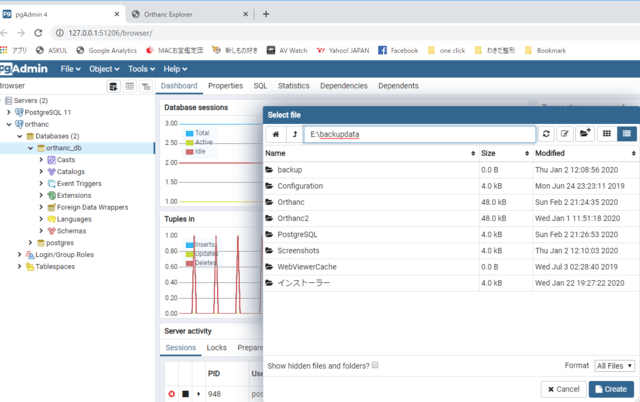Click the rename file icon
Viewport: 640px width, 402px height.
click(565, 133)
